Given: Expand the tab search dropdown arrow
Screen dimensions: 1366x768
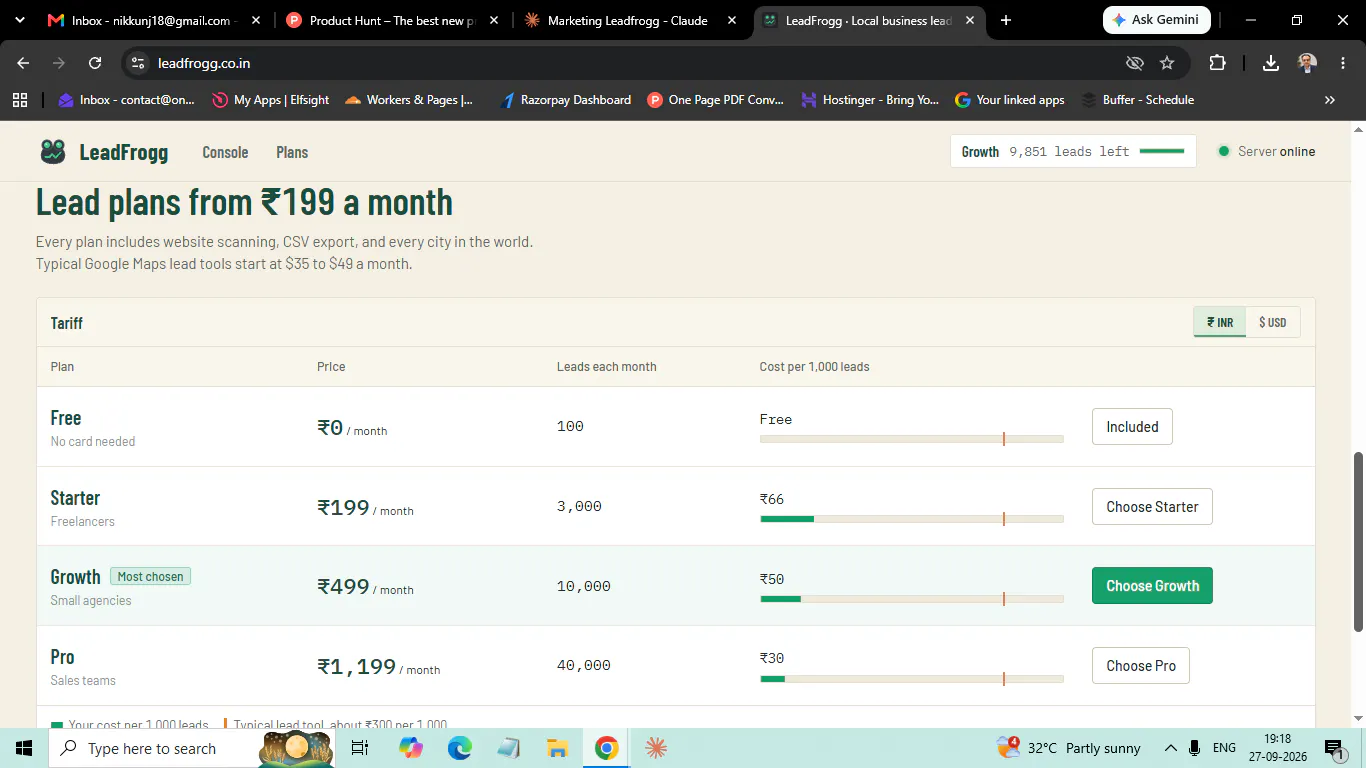Looking at the screenshot, I should click(x=19, y=20).
